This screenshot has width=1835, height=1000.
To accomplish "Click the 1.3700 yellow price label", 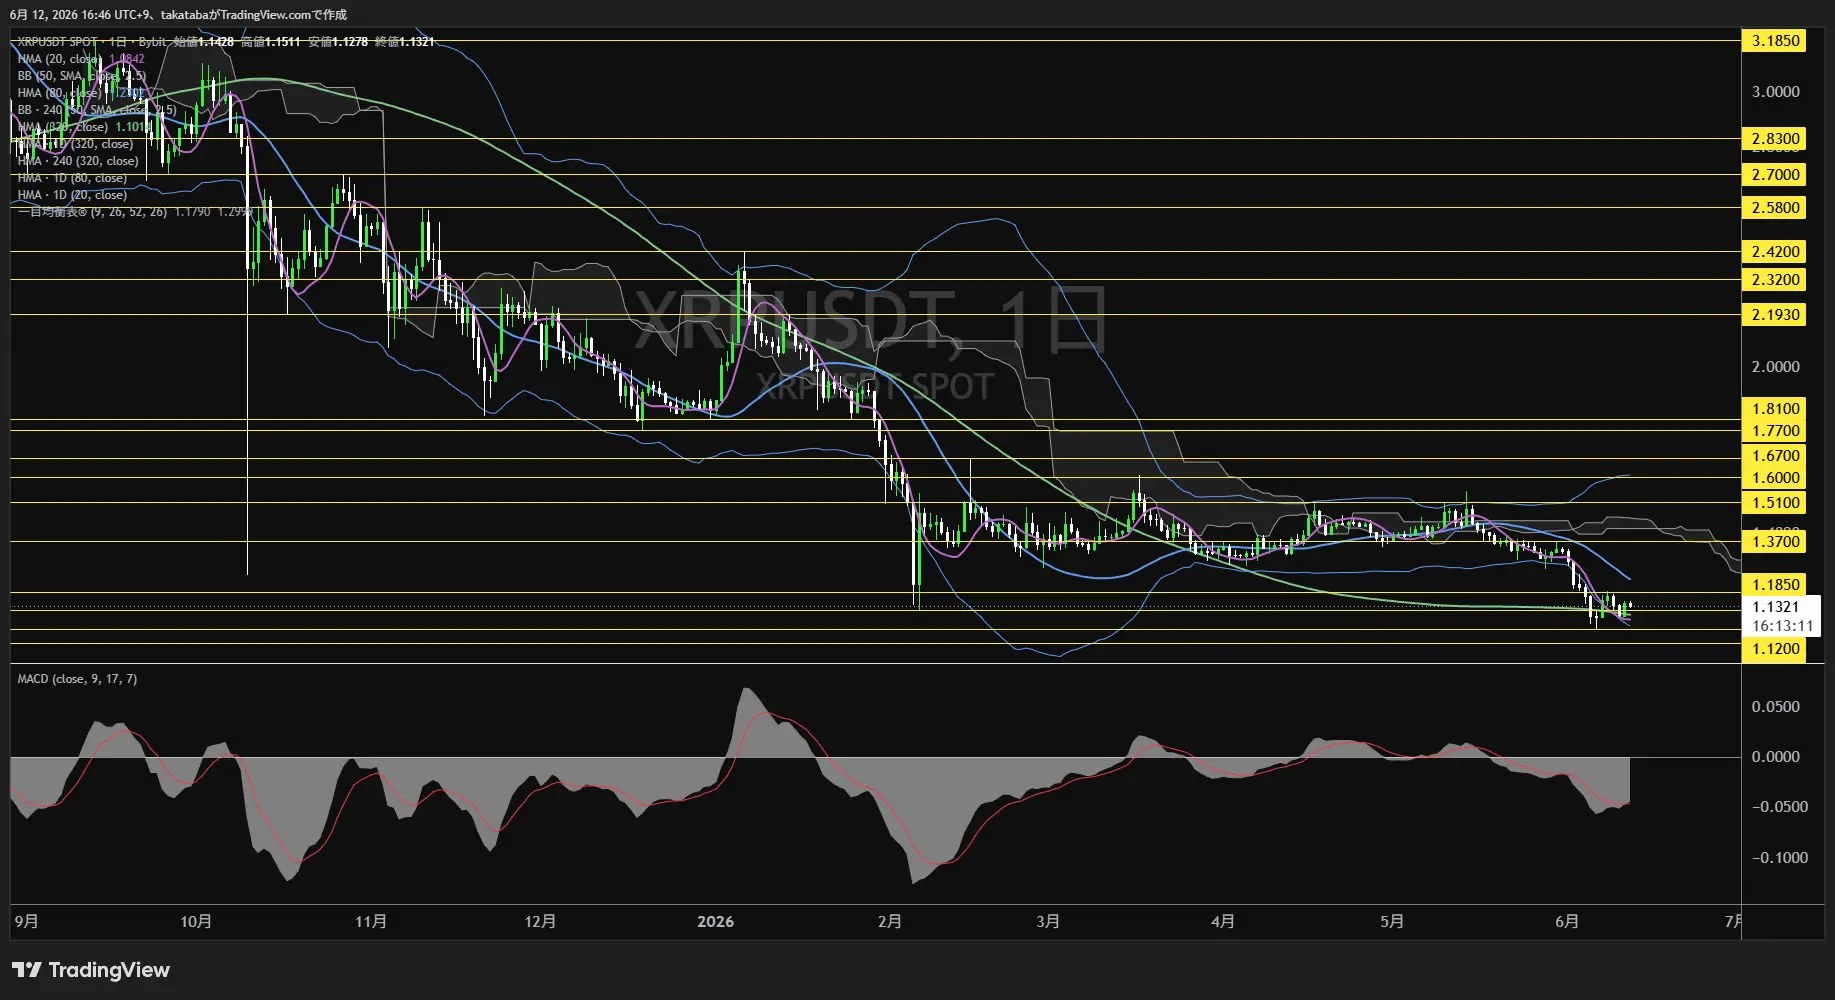I will [x=1775, y=542].
